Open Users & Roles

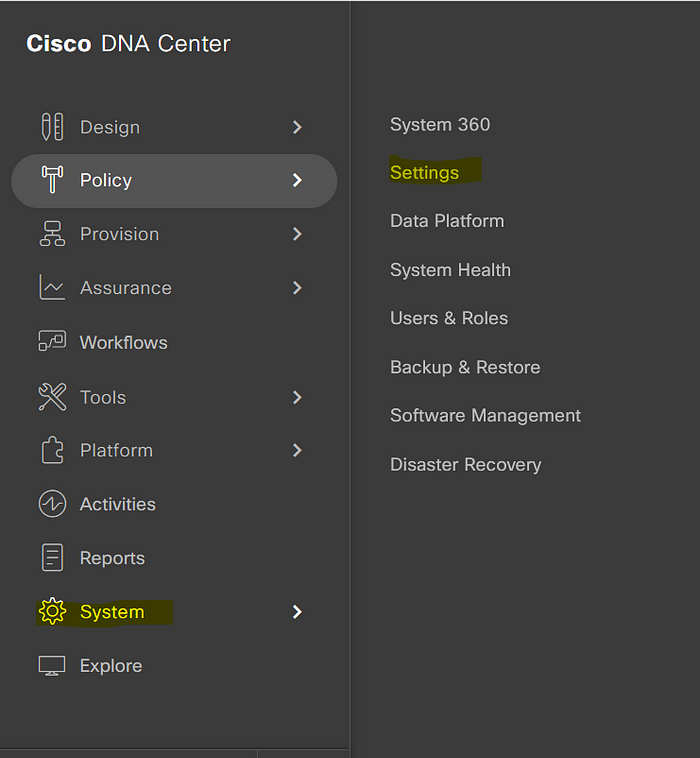(x=449, y=318)
